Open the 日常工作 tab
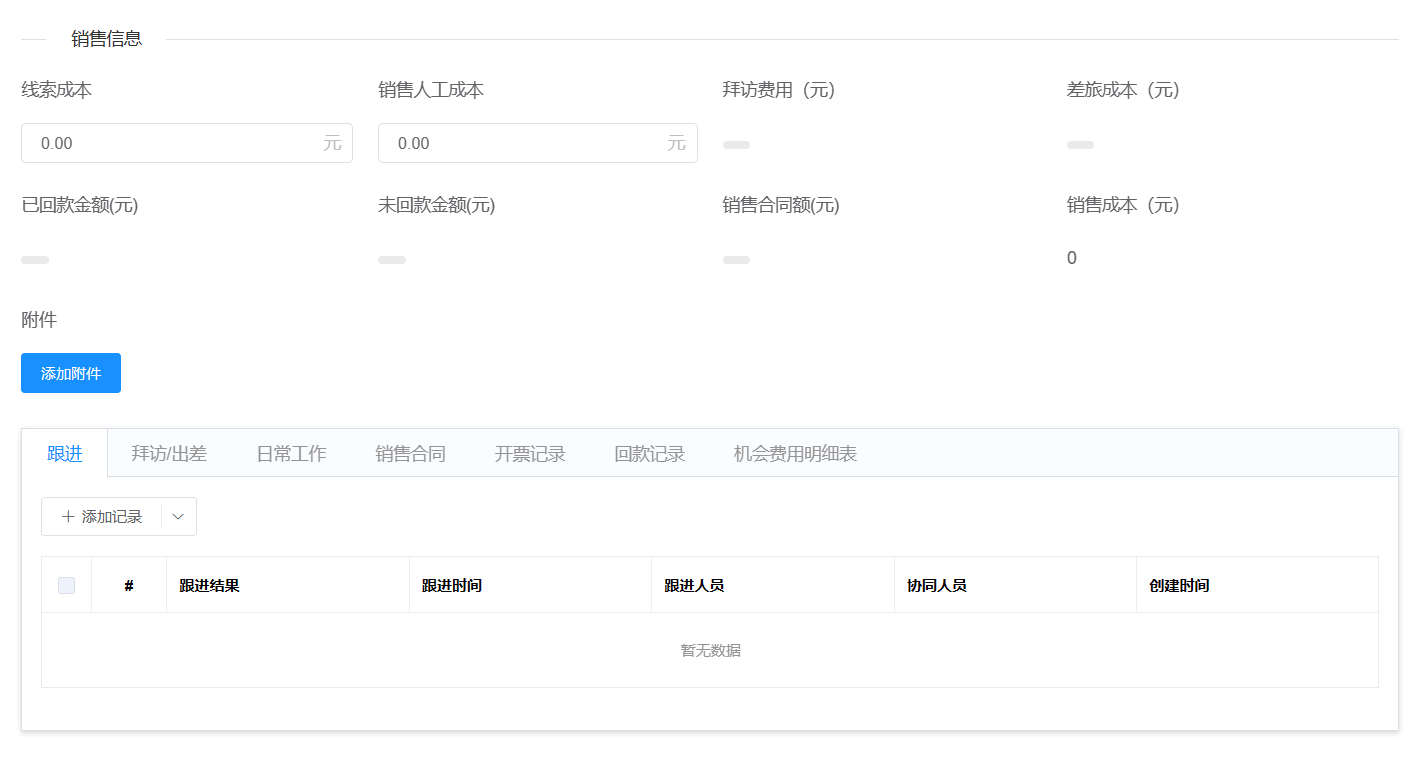Image resolution: width=1415 pixels, height=763 pixels. 292,452
